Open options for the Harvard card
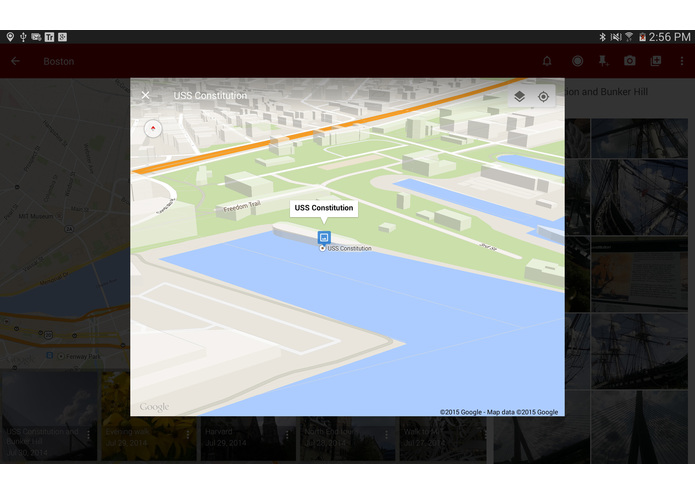The width and height of the screenshot is (695, 494). coord(287,435)
